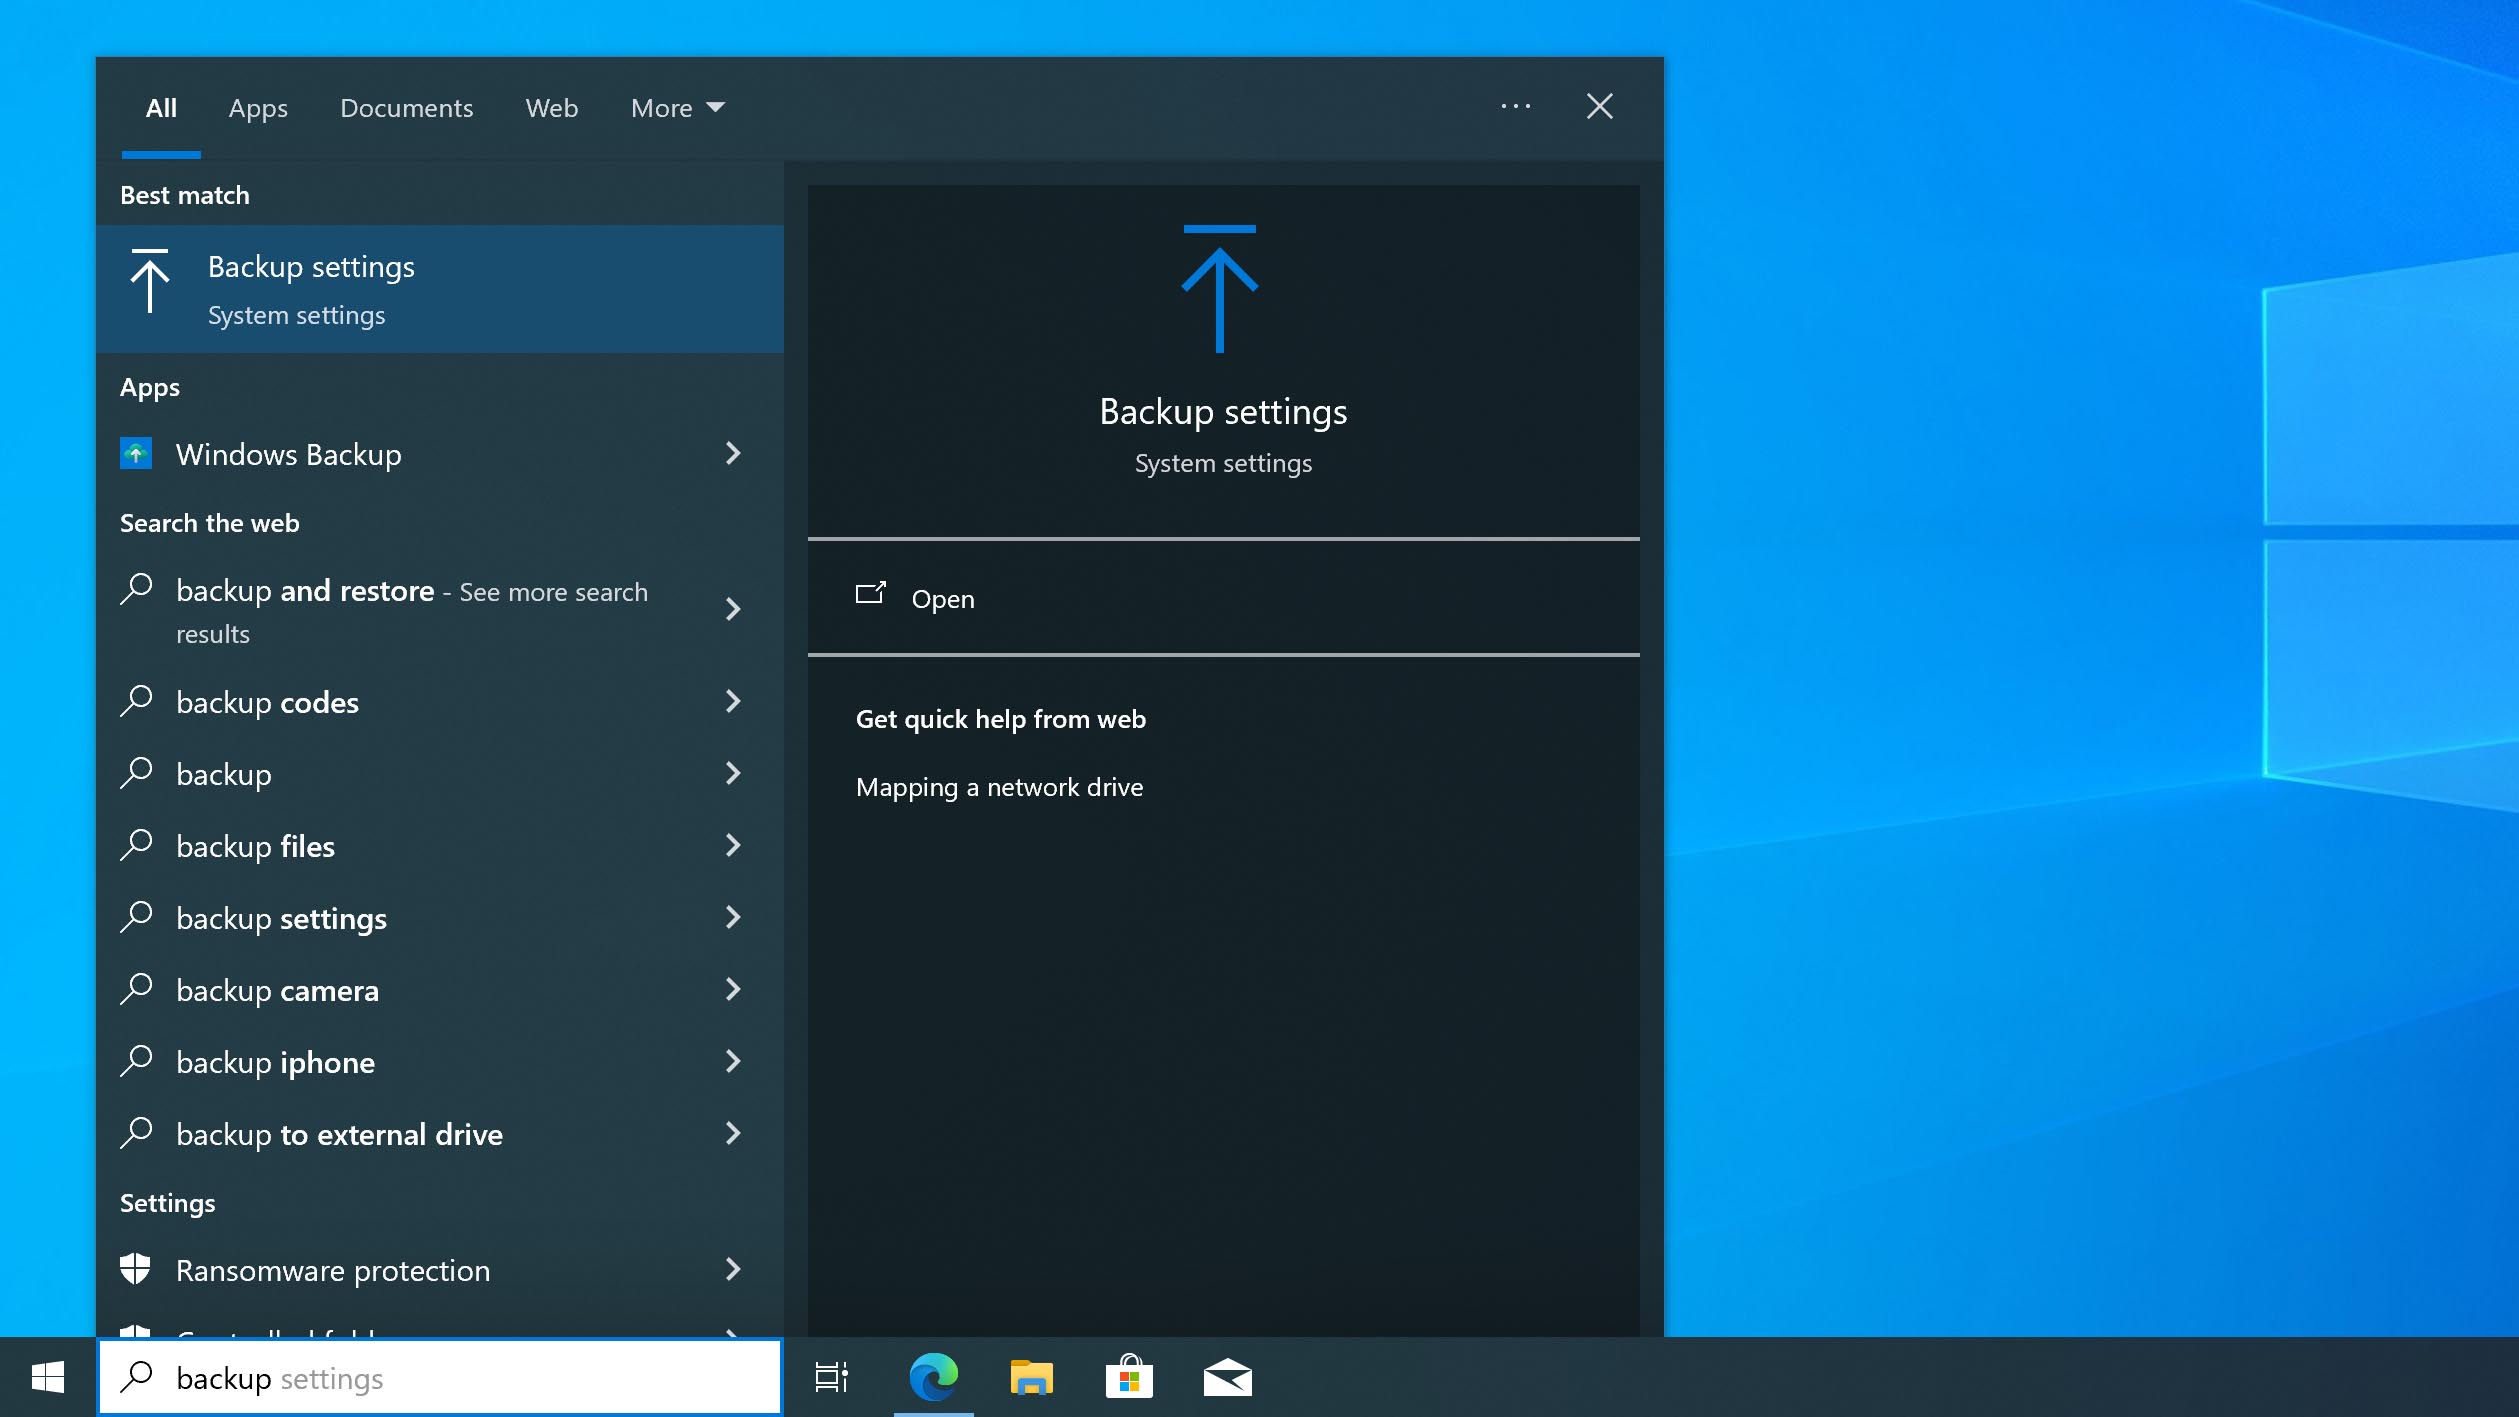Image resolution: width=2519 pixels, height=1417 pixels.
Task: Open the ellipsis options menu
Action: click(1516, 106)
